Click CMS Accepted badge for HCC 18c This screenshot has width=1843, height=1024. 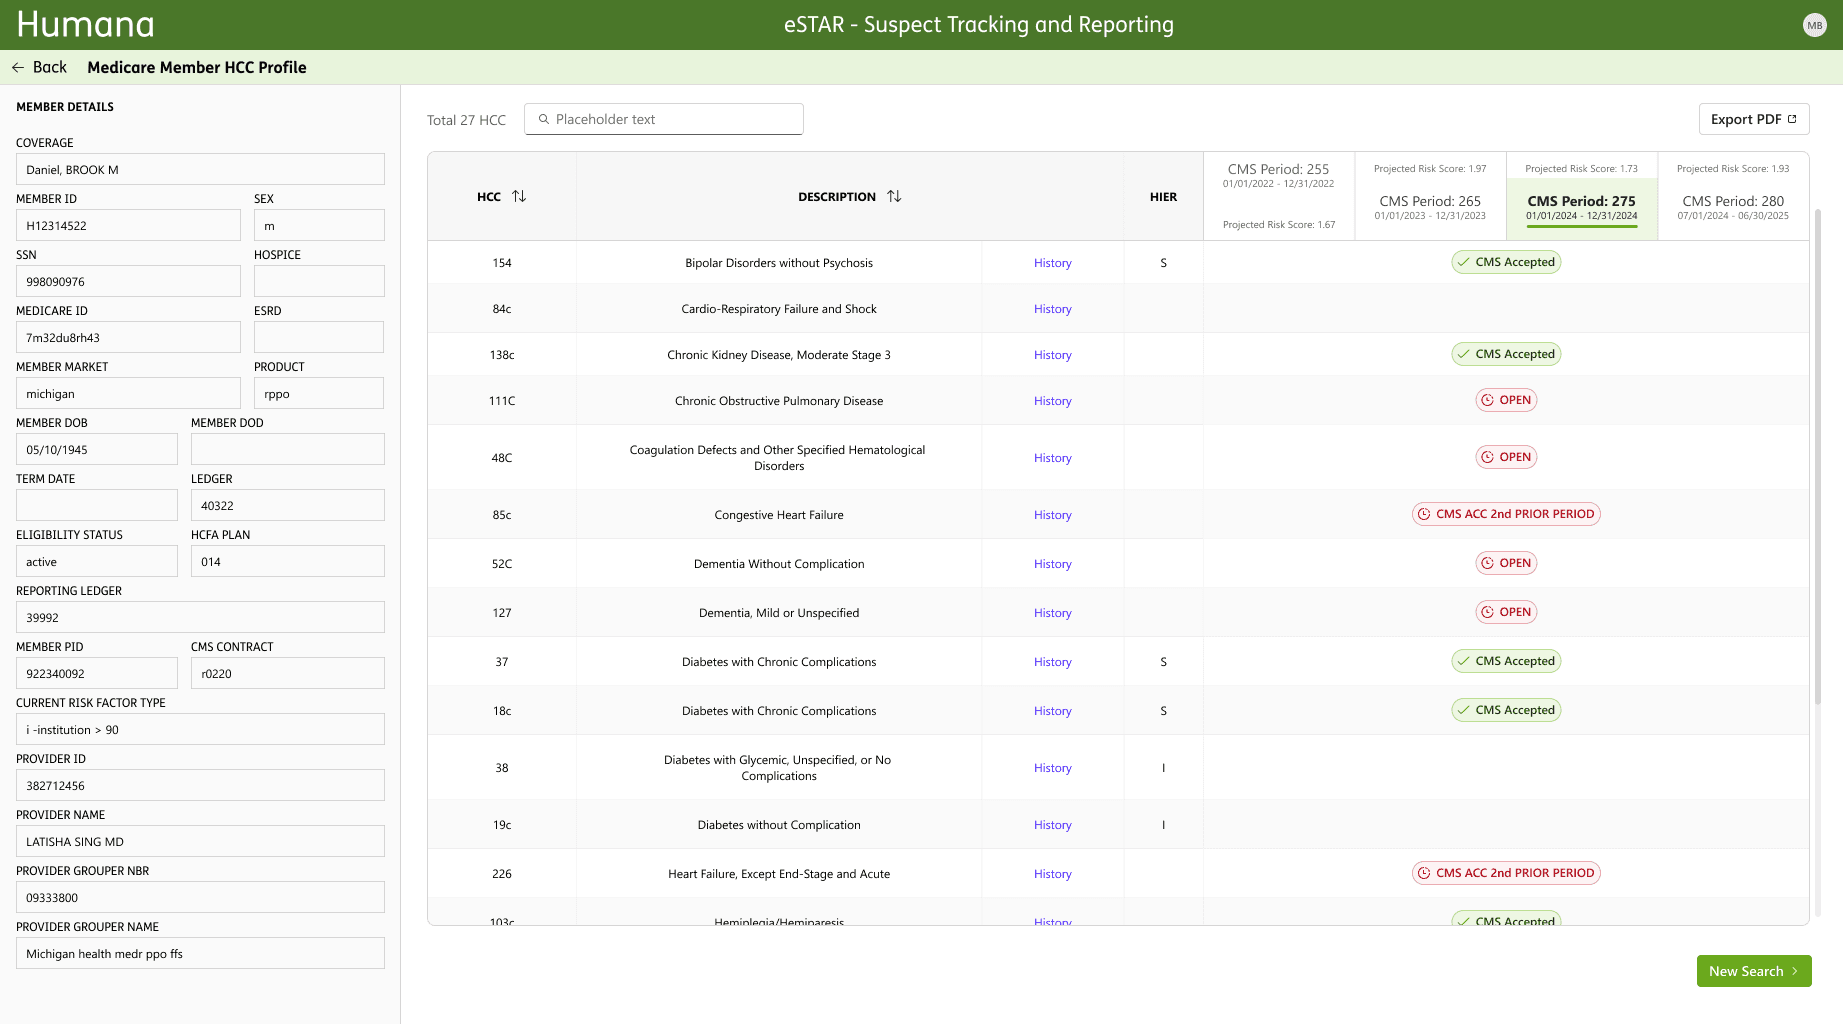click(x=1506, y=710)
